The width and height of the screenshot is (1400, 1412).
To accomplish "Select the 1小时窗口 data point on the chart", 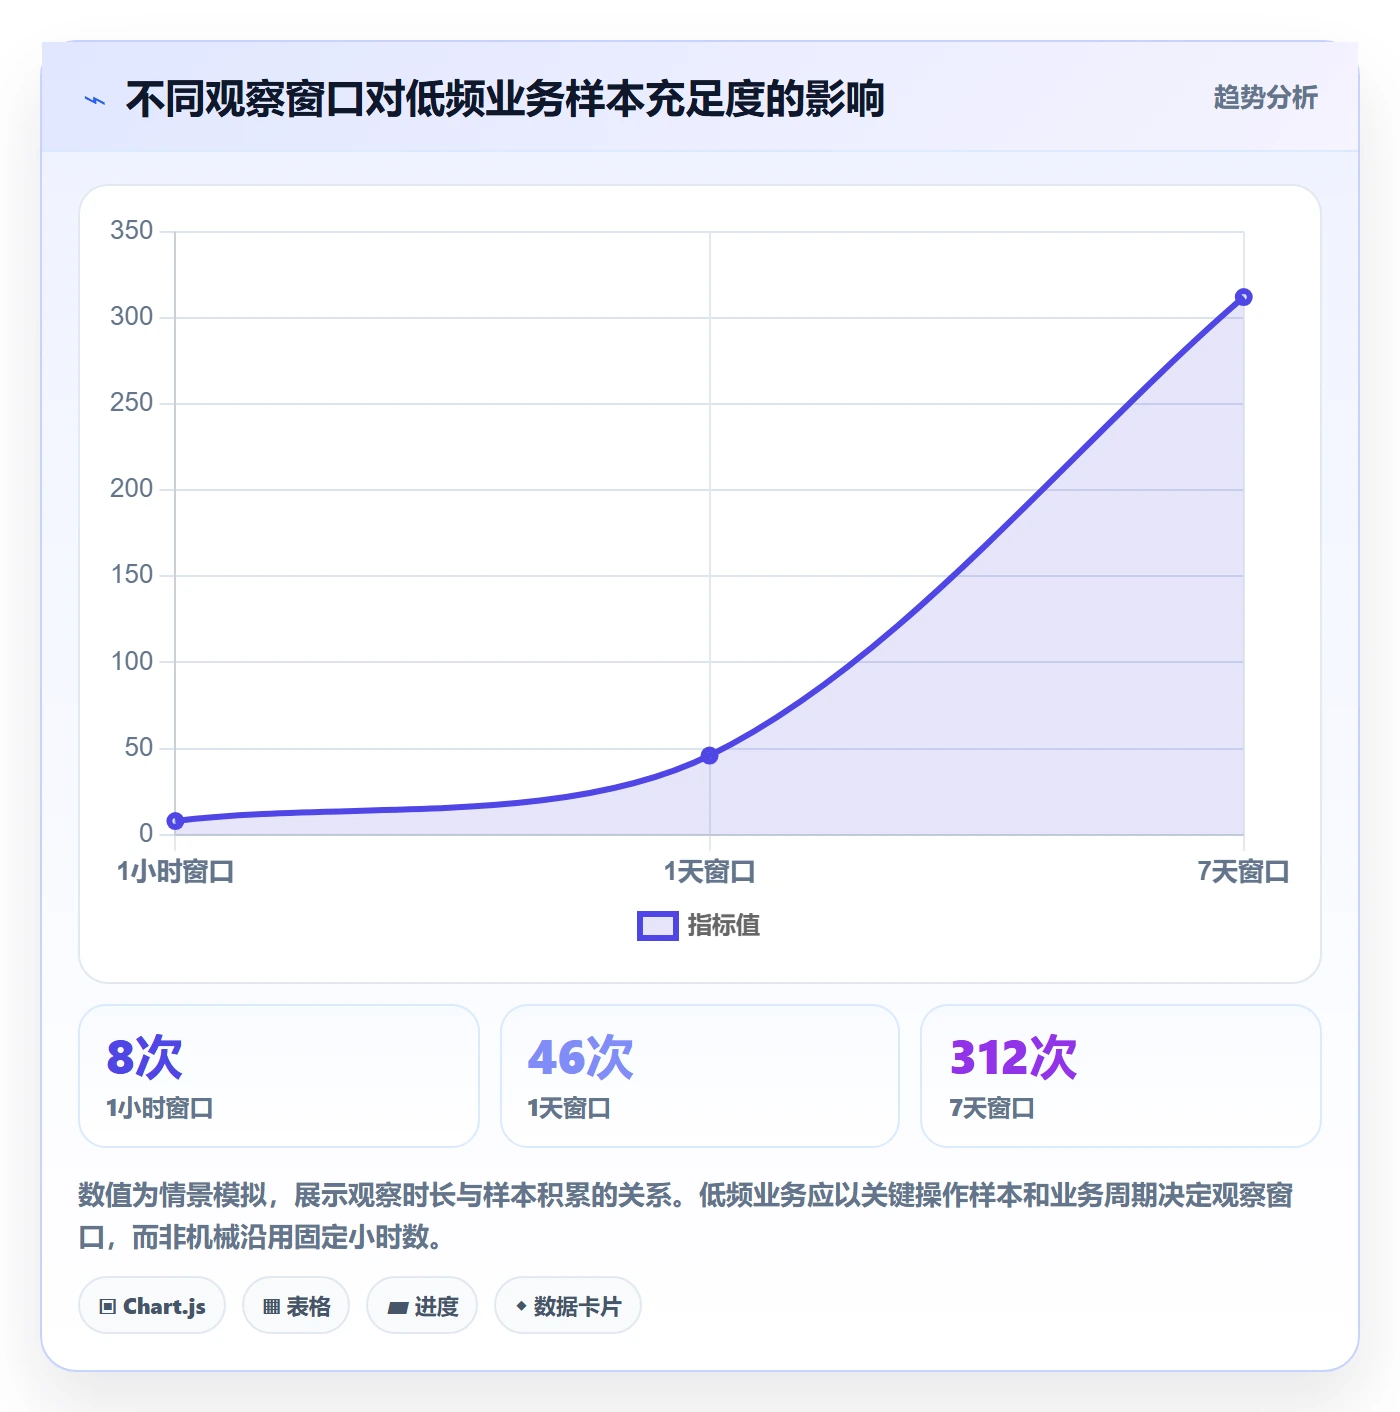I will (175, 821).
